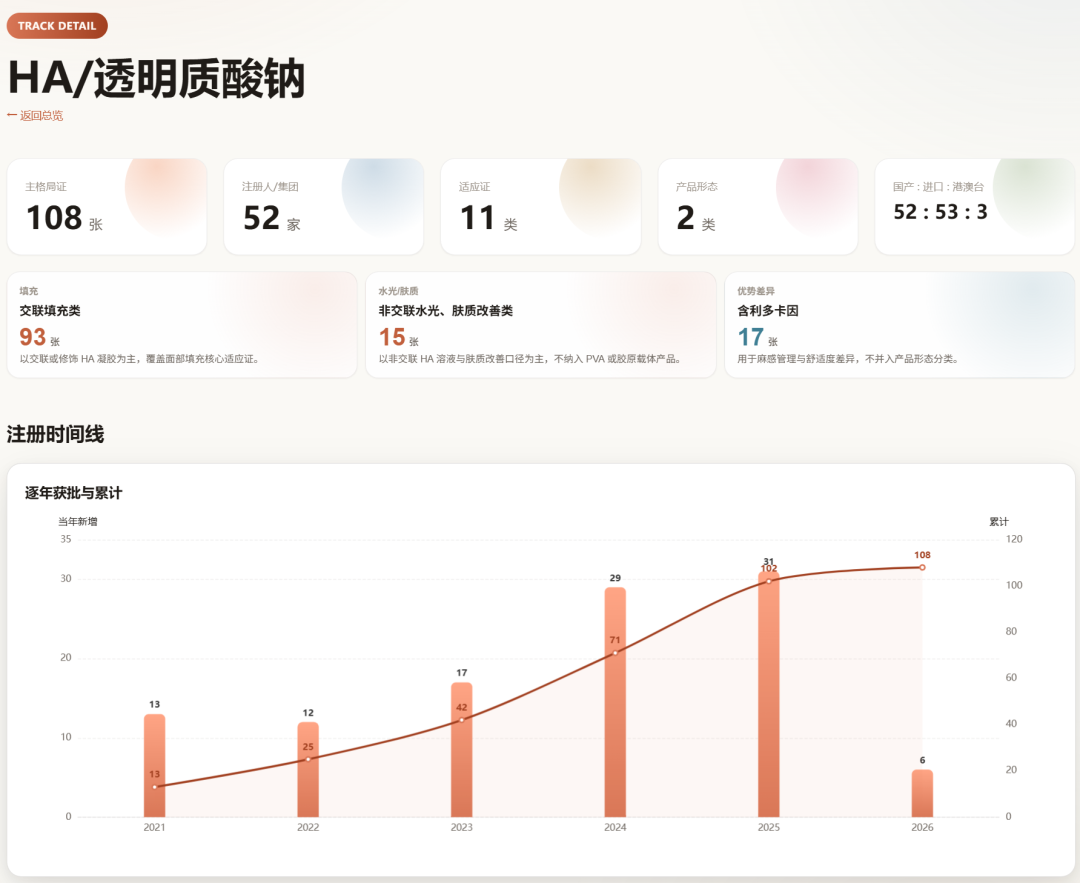Viewport: 1080px width, 883px height.
Task: Click the 水光/肤质 category tag
Action: pos(398,291)
